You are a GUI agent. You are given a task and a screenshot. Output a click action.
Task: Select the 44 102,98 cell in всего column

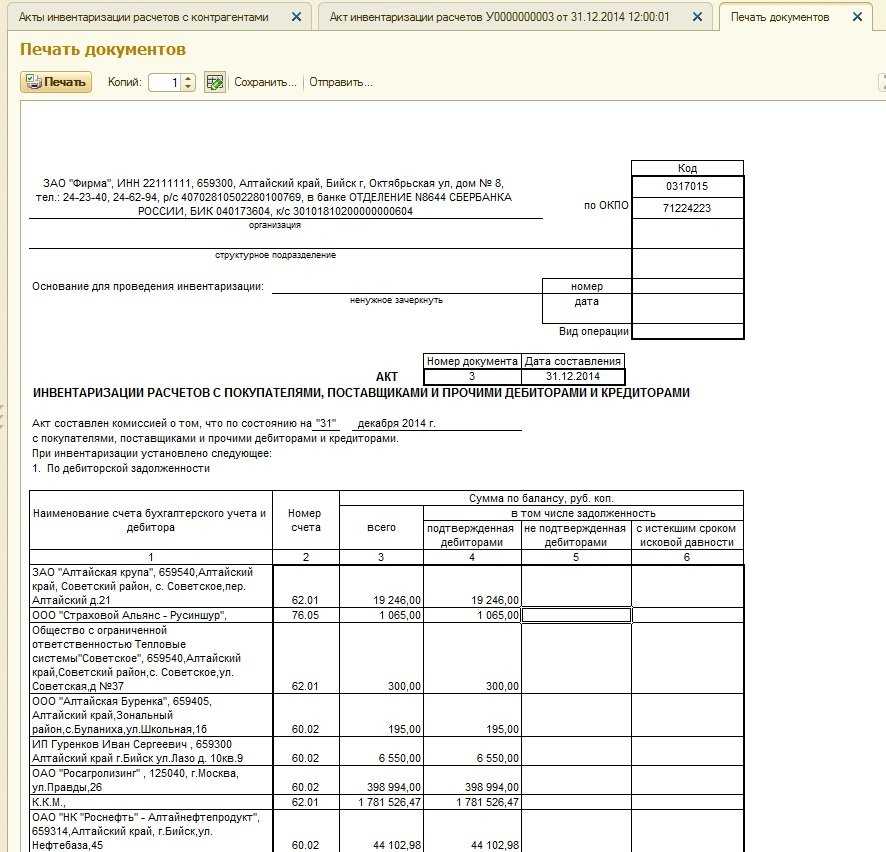(381, 831)
